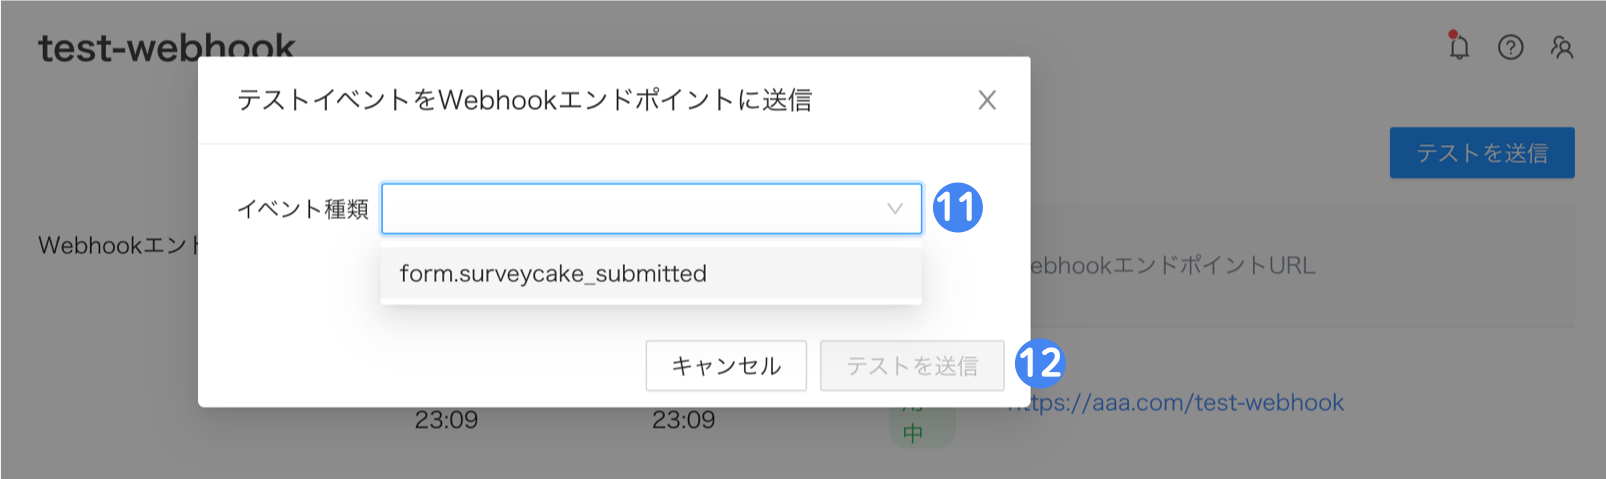
Task: Click the test-webhook page title
Action: tap(167, 47)
